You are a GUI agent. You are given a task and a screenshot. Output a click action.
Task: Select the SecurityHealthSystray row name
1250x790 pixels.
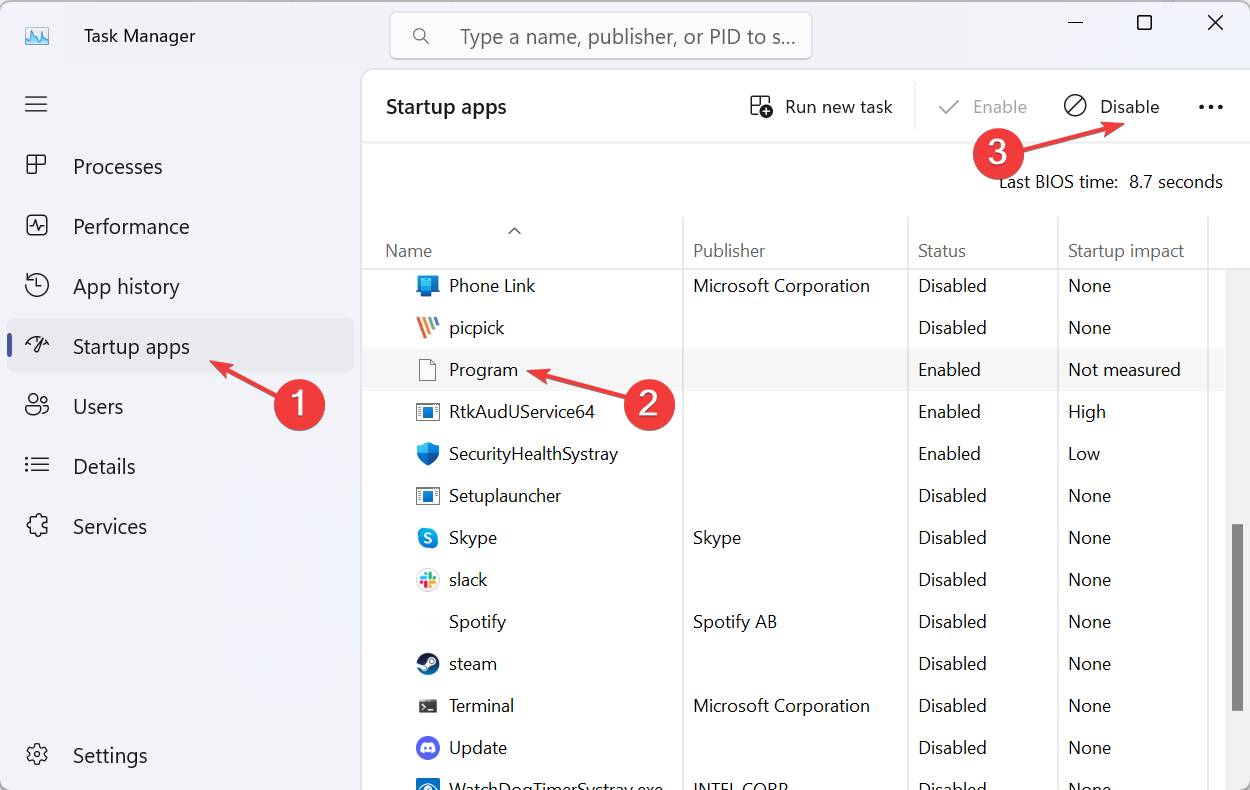click(x=534, y=454)
